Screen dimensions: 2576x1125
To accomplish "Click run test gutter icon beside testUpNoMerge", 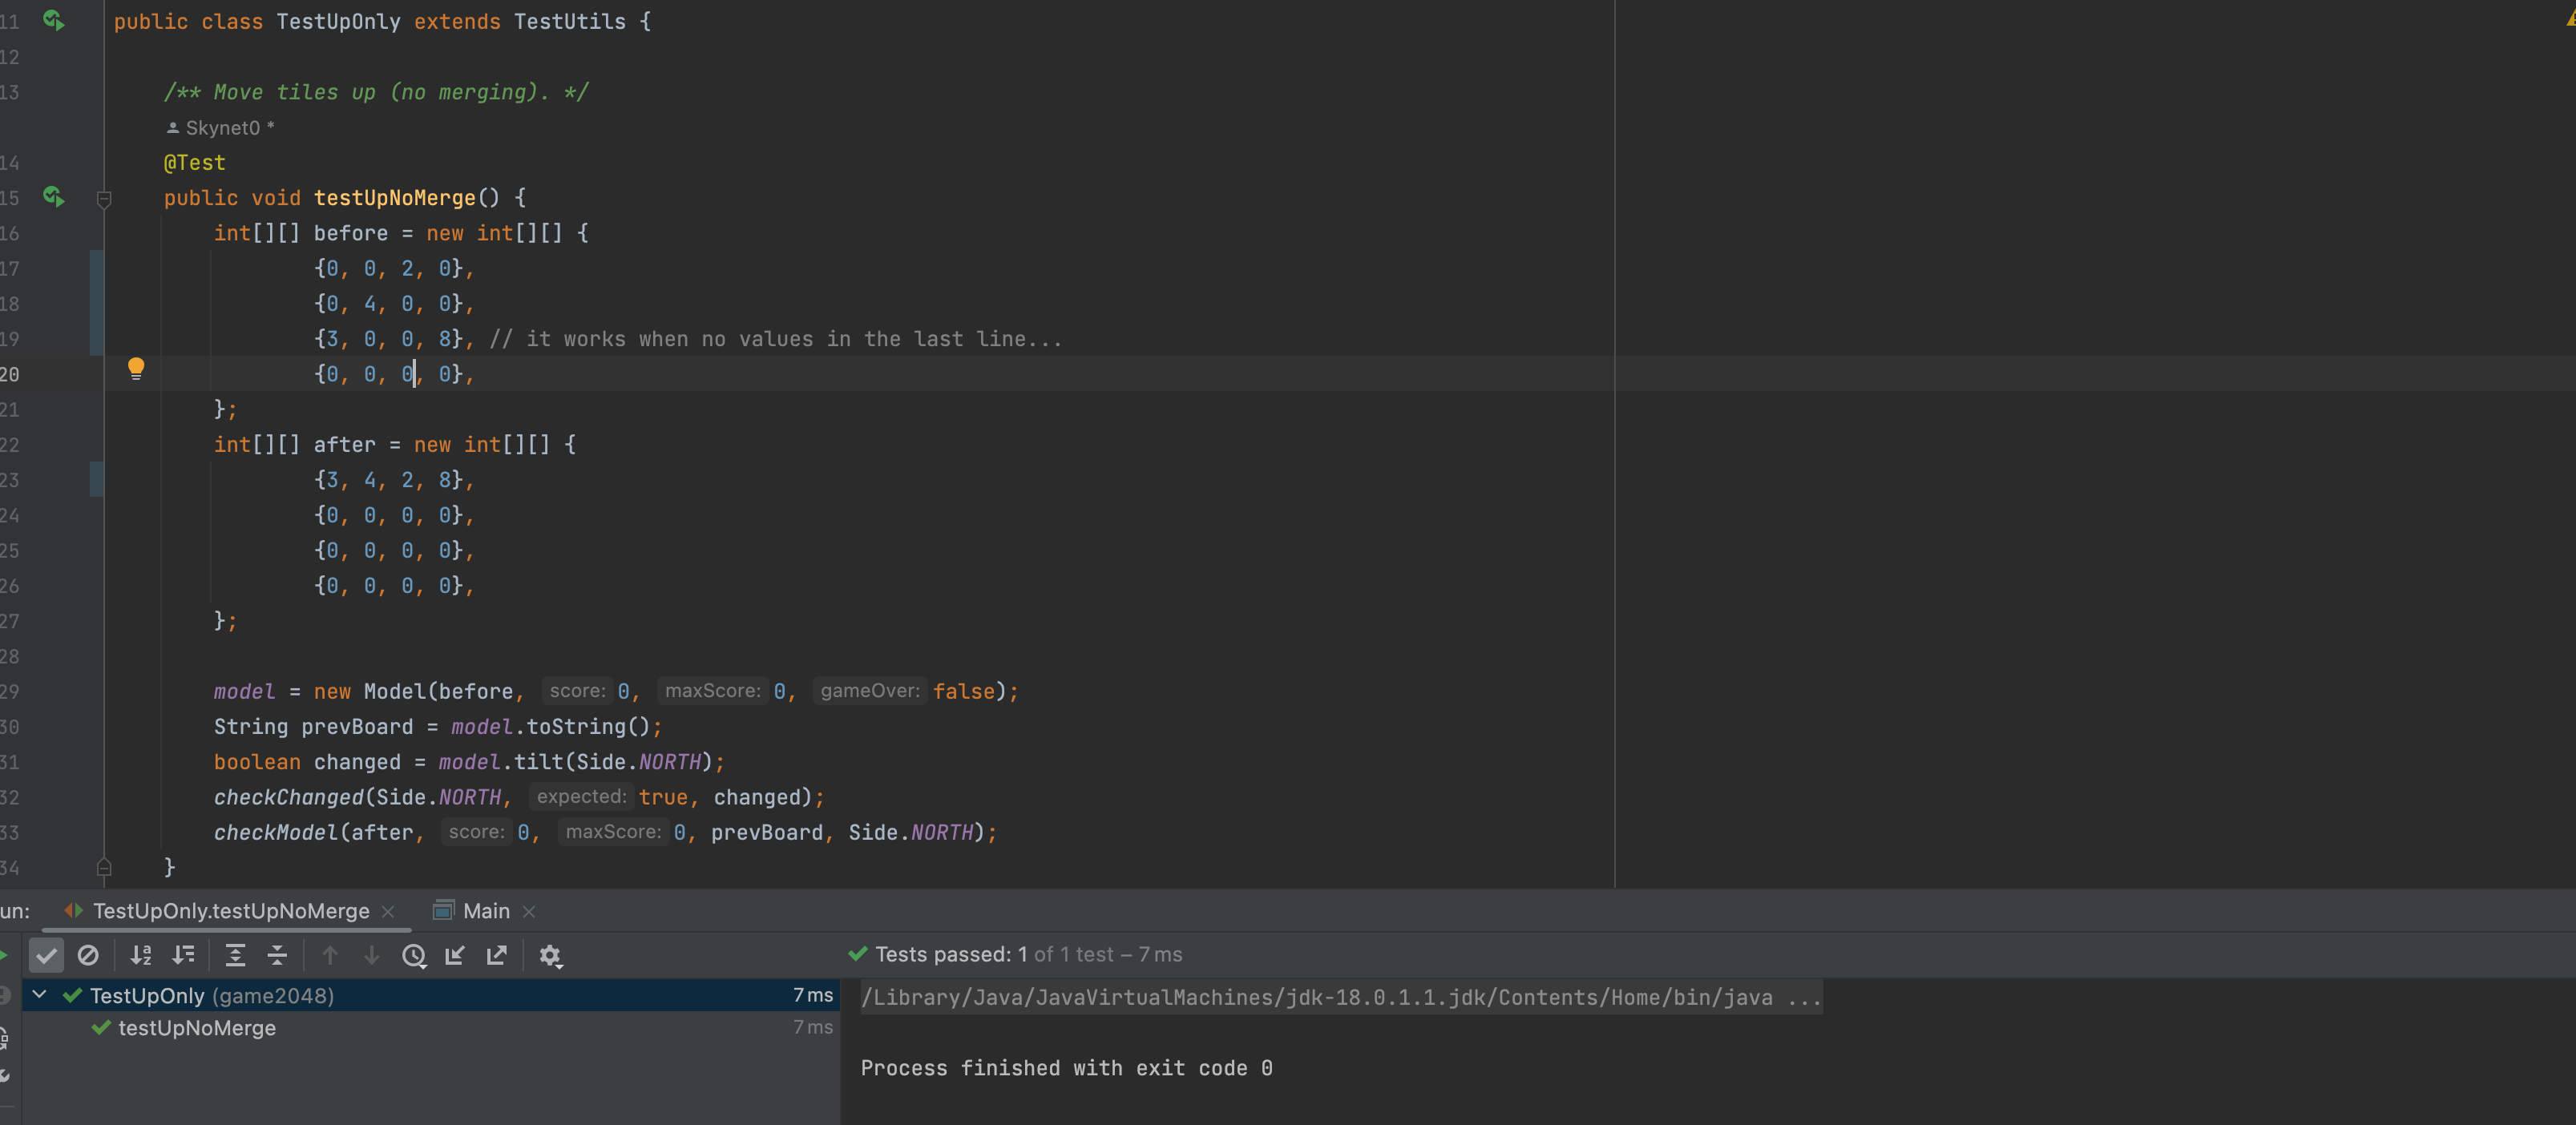I will 53,197.
